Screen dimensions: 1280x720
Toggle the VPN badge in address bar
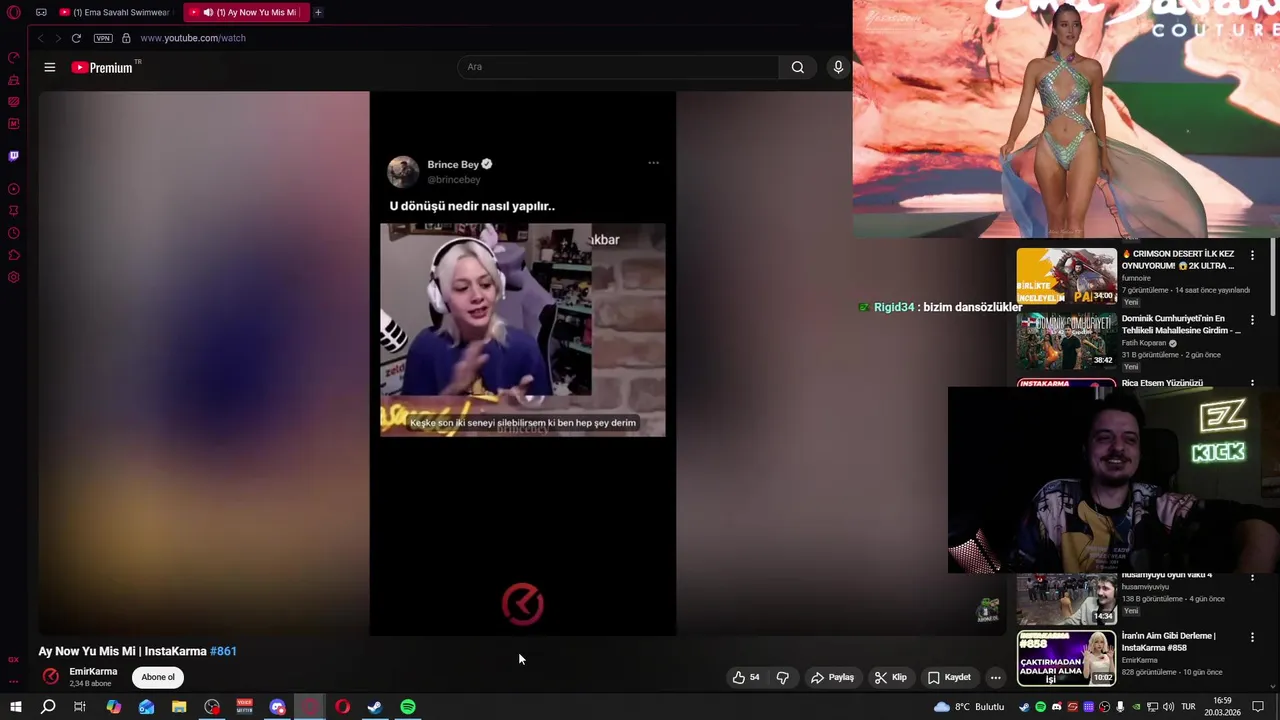103,38
